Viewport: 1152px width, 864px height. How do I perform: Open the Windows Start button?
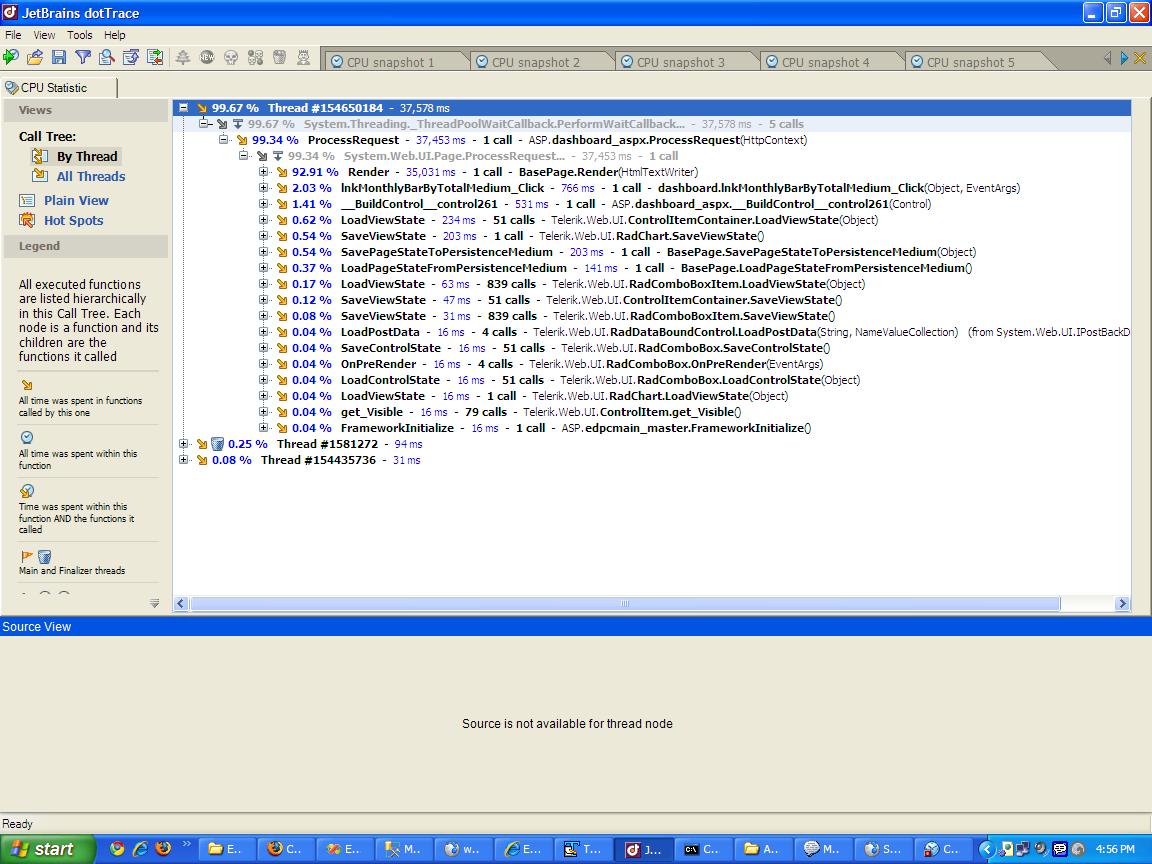(x=47, y=849)
